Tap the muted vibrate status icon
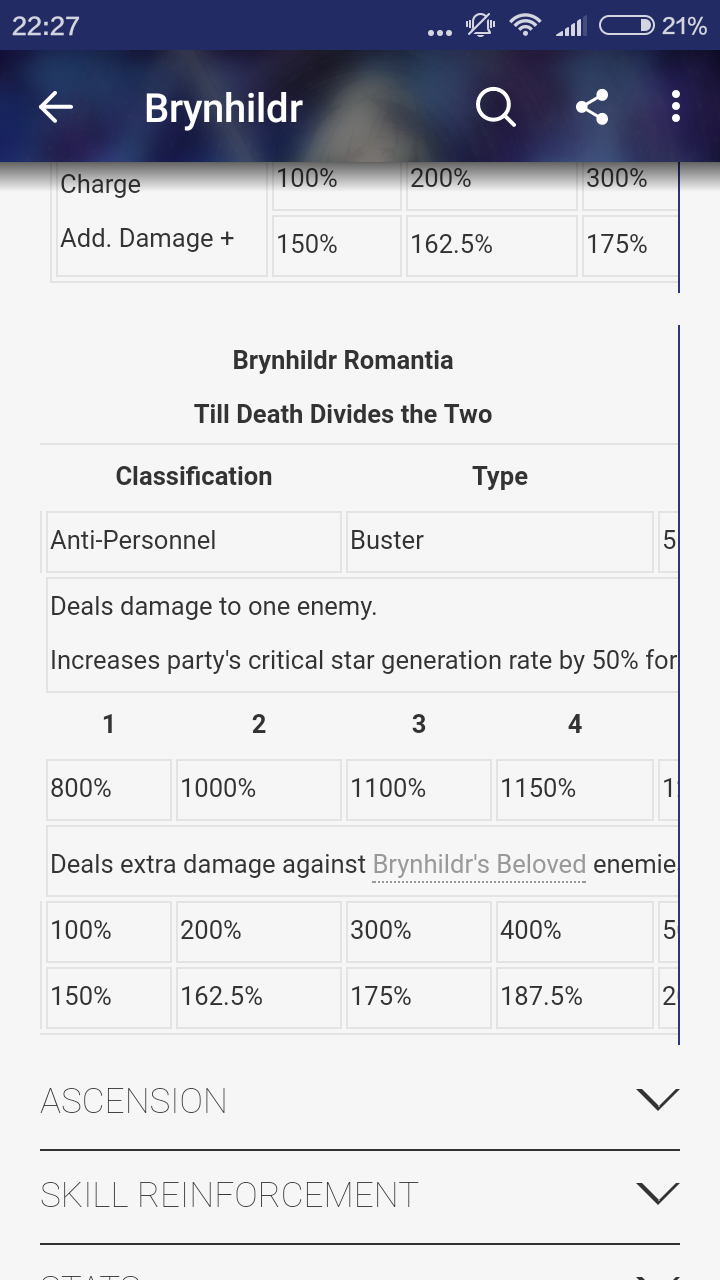Viewport: 720px width, 1280px height. (481, 25)
